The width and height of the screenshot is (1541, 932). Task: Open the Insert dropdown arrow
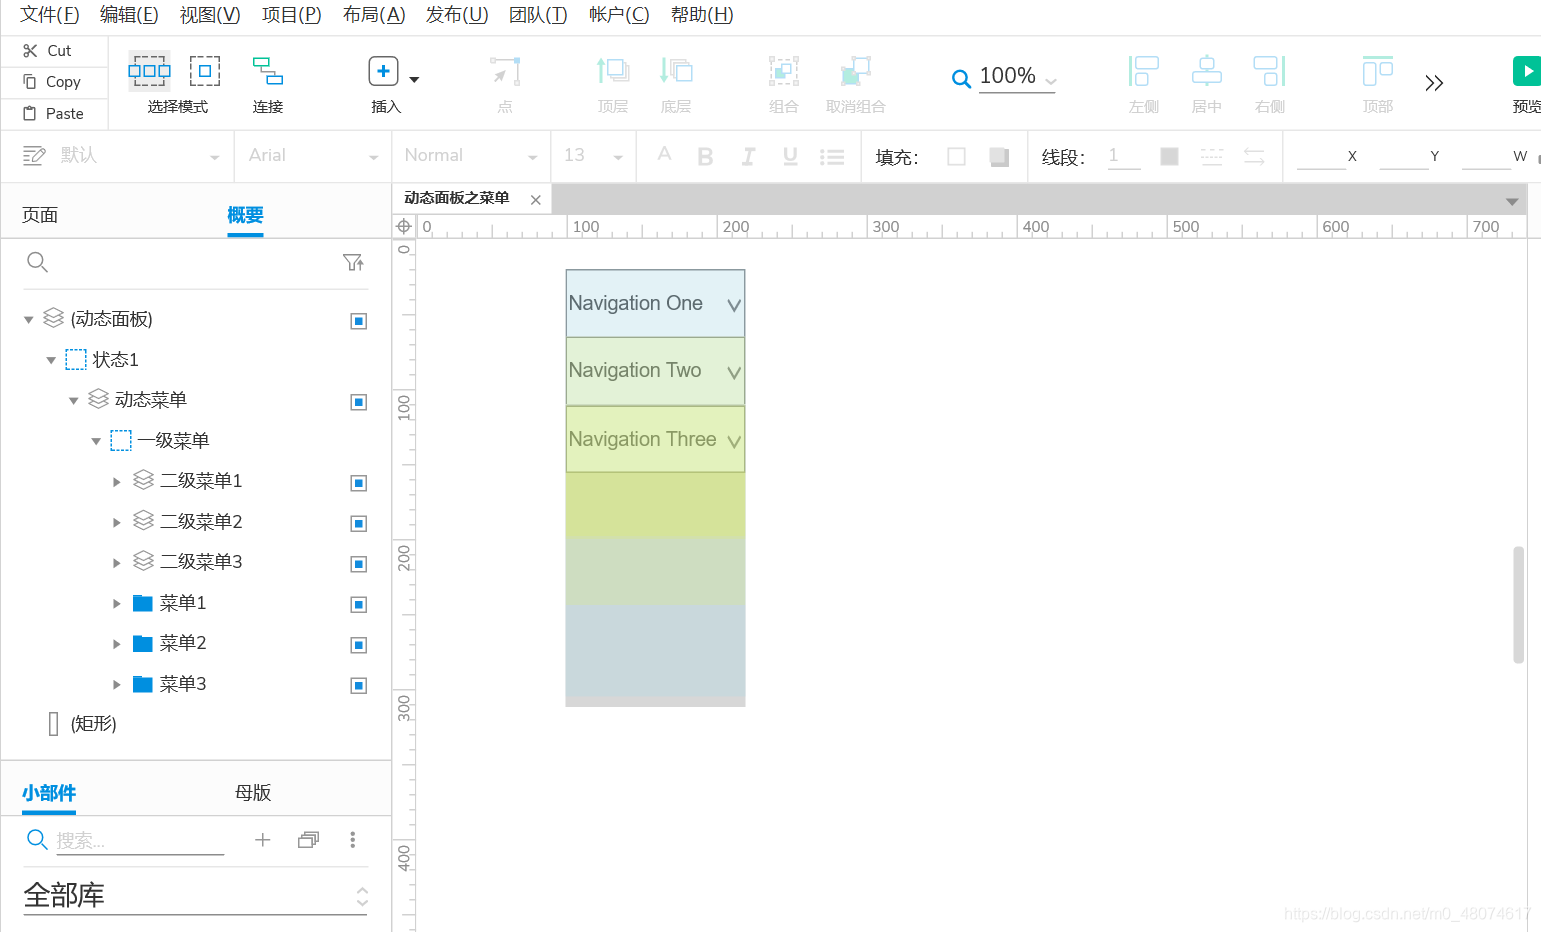(x=414, y=79)
